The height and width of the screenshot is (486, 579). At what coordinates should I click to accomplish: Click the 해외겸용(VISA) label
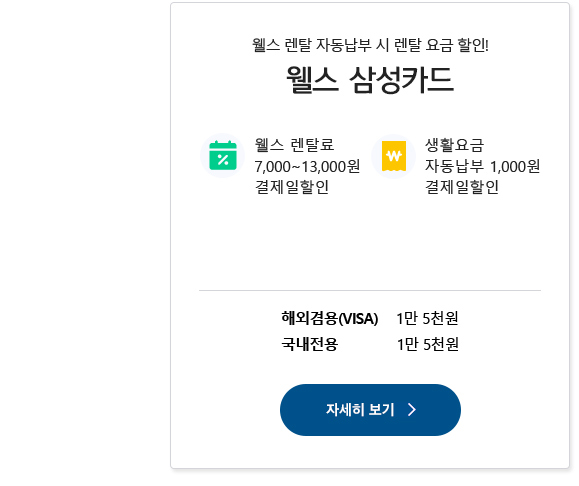point(330,318)
